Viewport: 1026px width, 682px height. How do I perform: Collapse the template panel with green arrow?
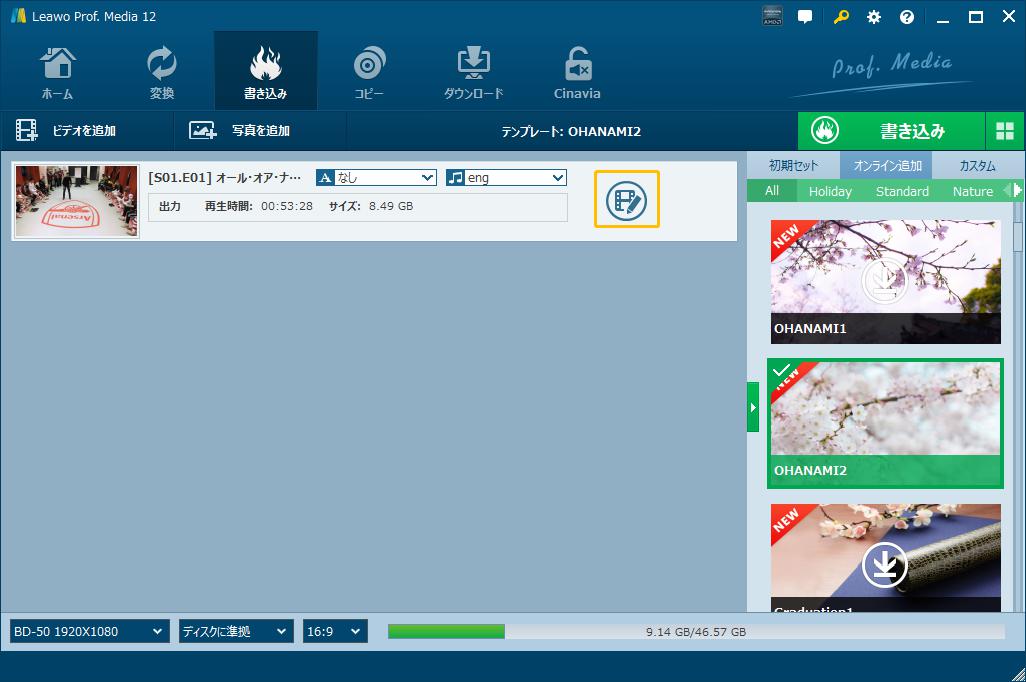click(752, 407)
